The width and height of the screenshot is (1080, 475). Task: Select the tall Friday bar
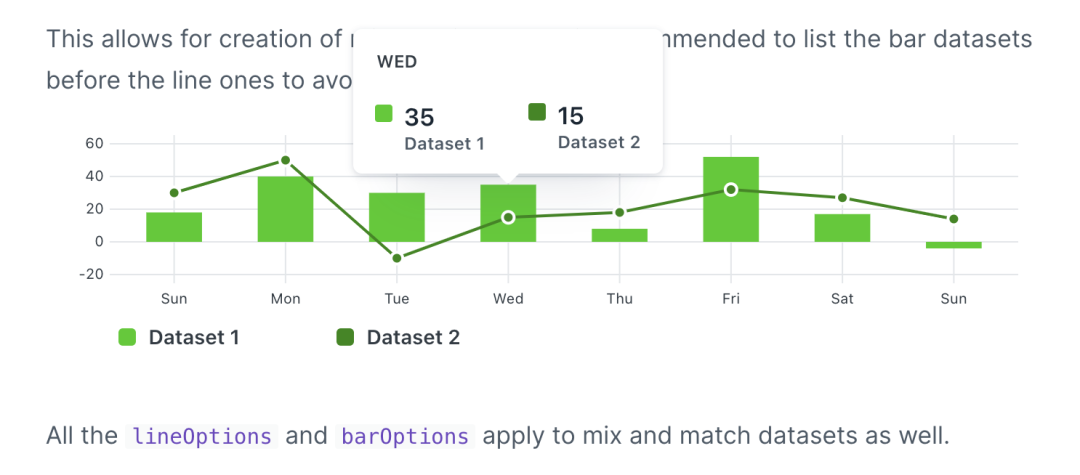[731, 200]
